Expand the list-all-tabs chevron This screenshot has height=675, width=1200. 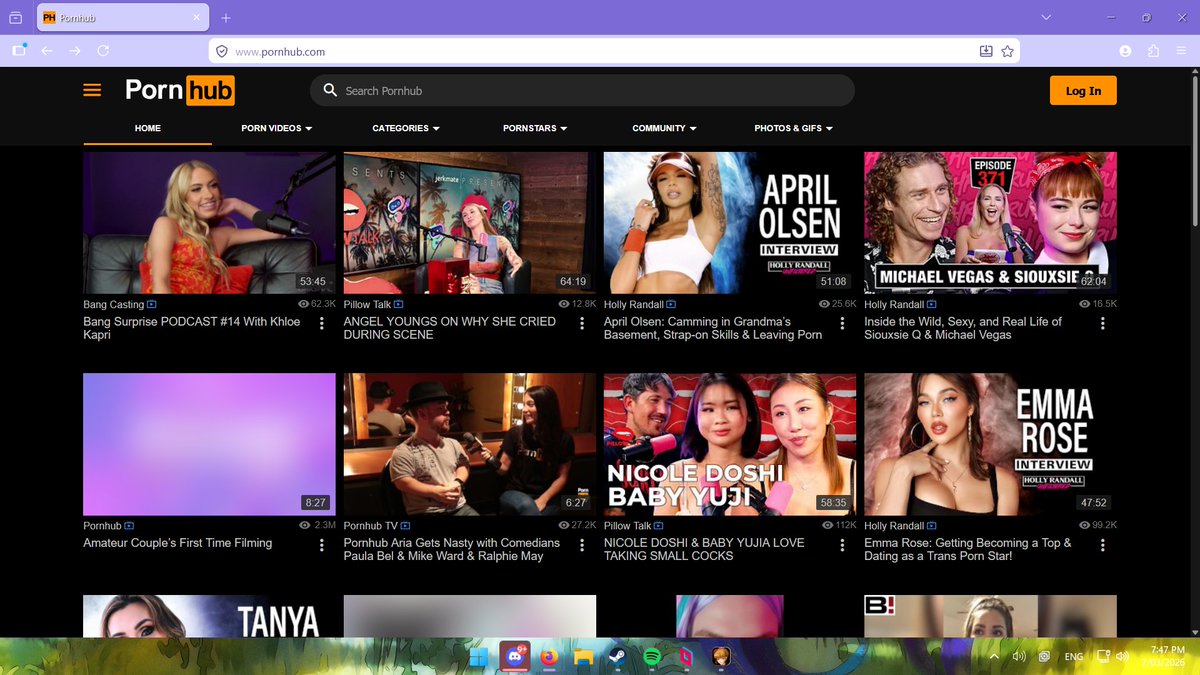(1046, 18)
